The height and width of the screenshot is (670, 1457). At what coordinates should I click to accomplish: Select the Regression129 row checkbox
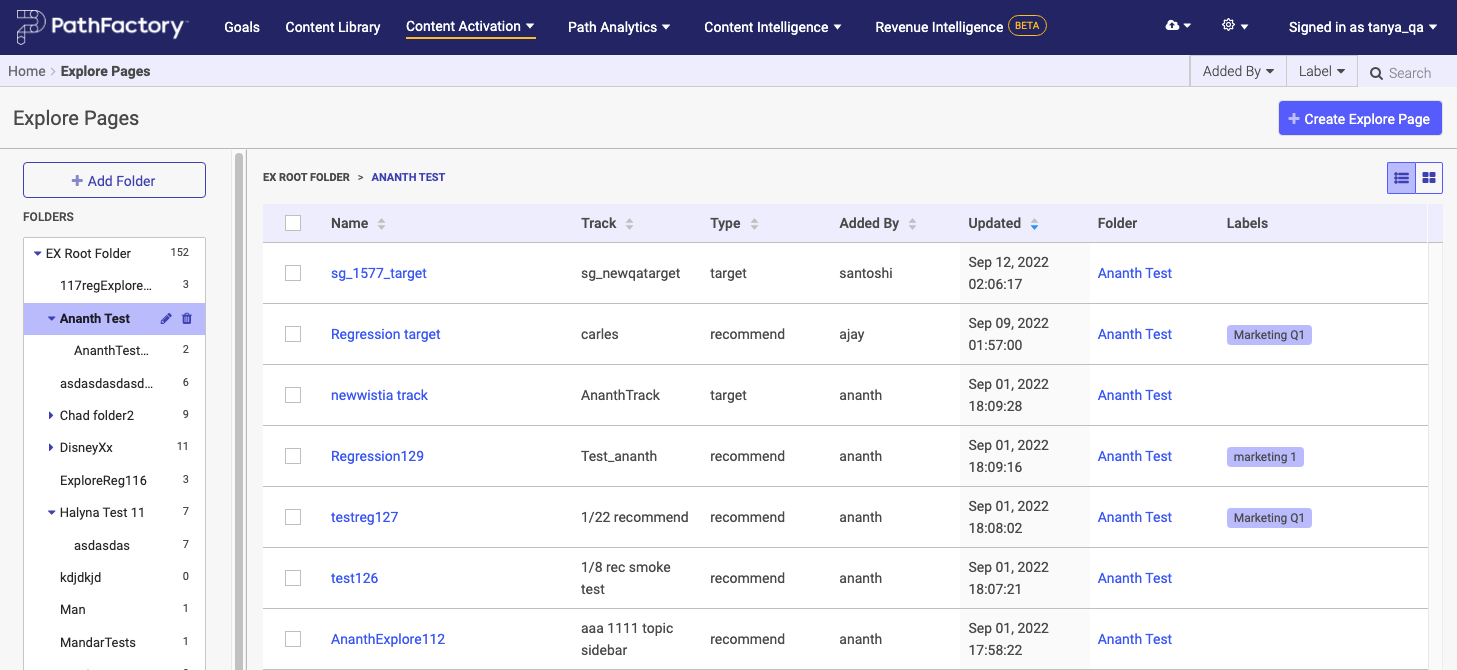pos(293,456)
